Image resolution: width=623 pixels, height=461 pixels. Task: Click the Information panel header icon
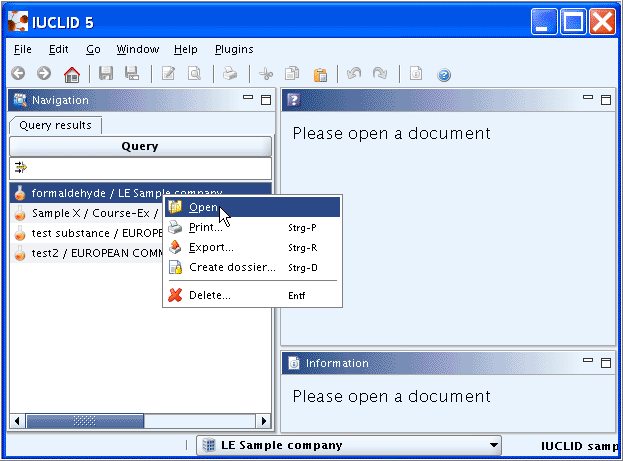pos(294,363)
